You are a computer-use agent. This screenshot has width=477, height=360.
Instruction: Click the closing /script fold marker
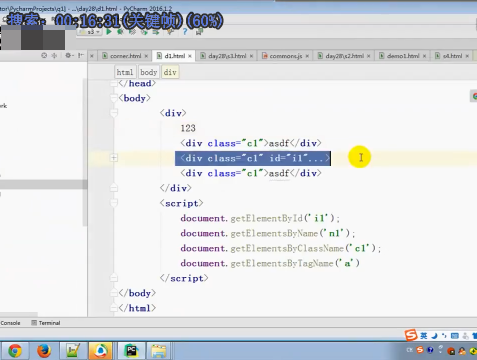point(114,278)
